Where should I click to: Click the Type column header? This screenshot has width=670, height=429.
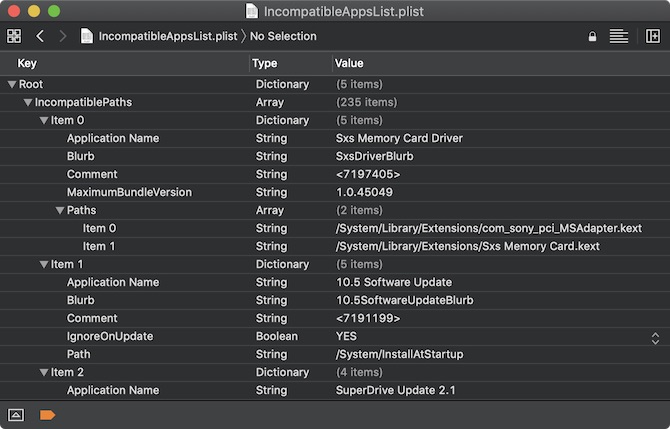click(265, 64)
